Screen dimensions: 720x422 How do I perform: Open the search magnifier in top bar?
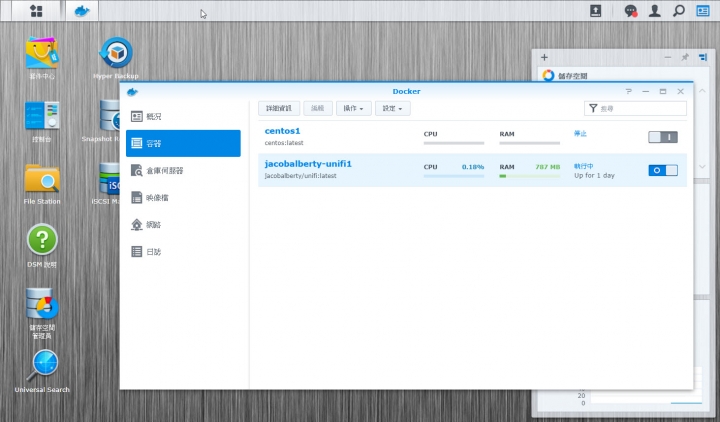click(679, 11)
